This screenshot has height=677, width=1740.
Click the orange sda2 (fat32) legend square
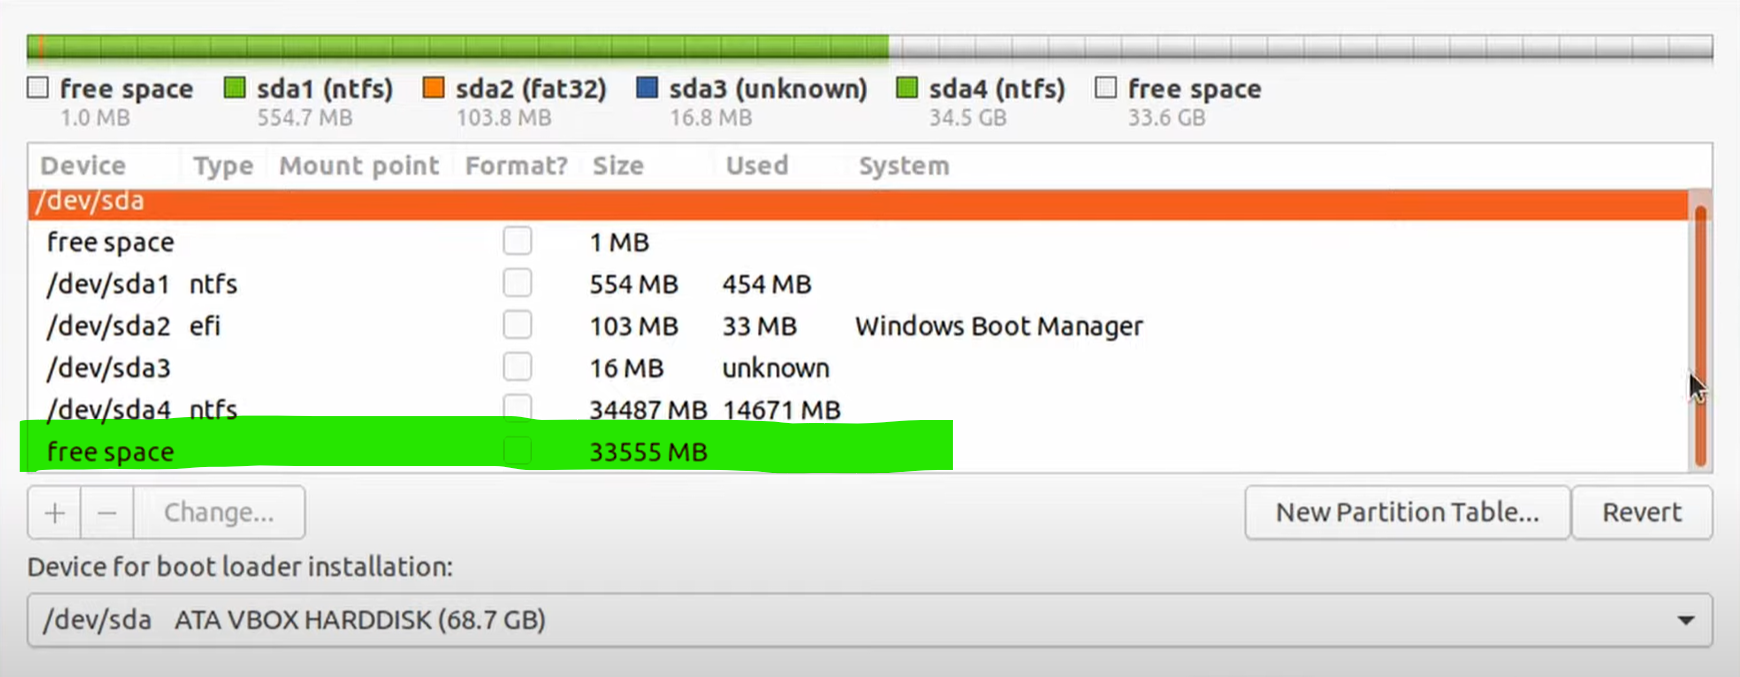[x=433, y=88]
